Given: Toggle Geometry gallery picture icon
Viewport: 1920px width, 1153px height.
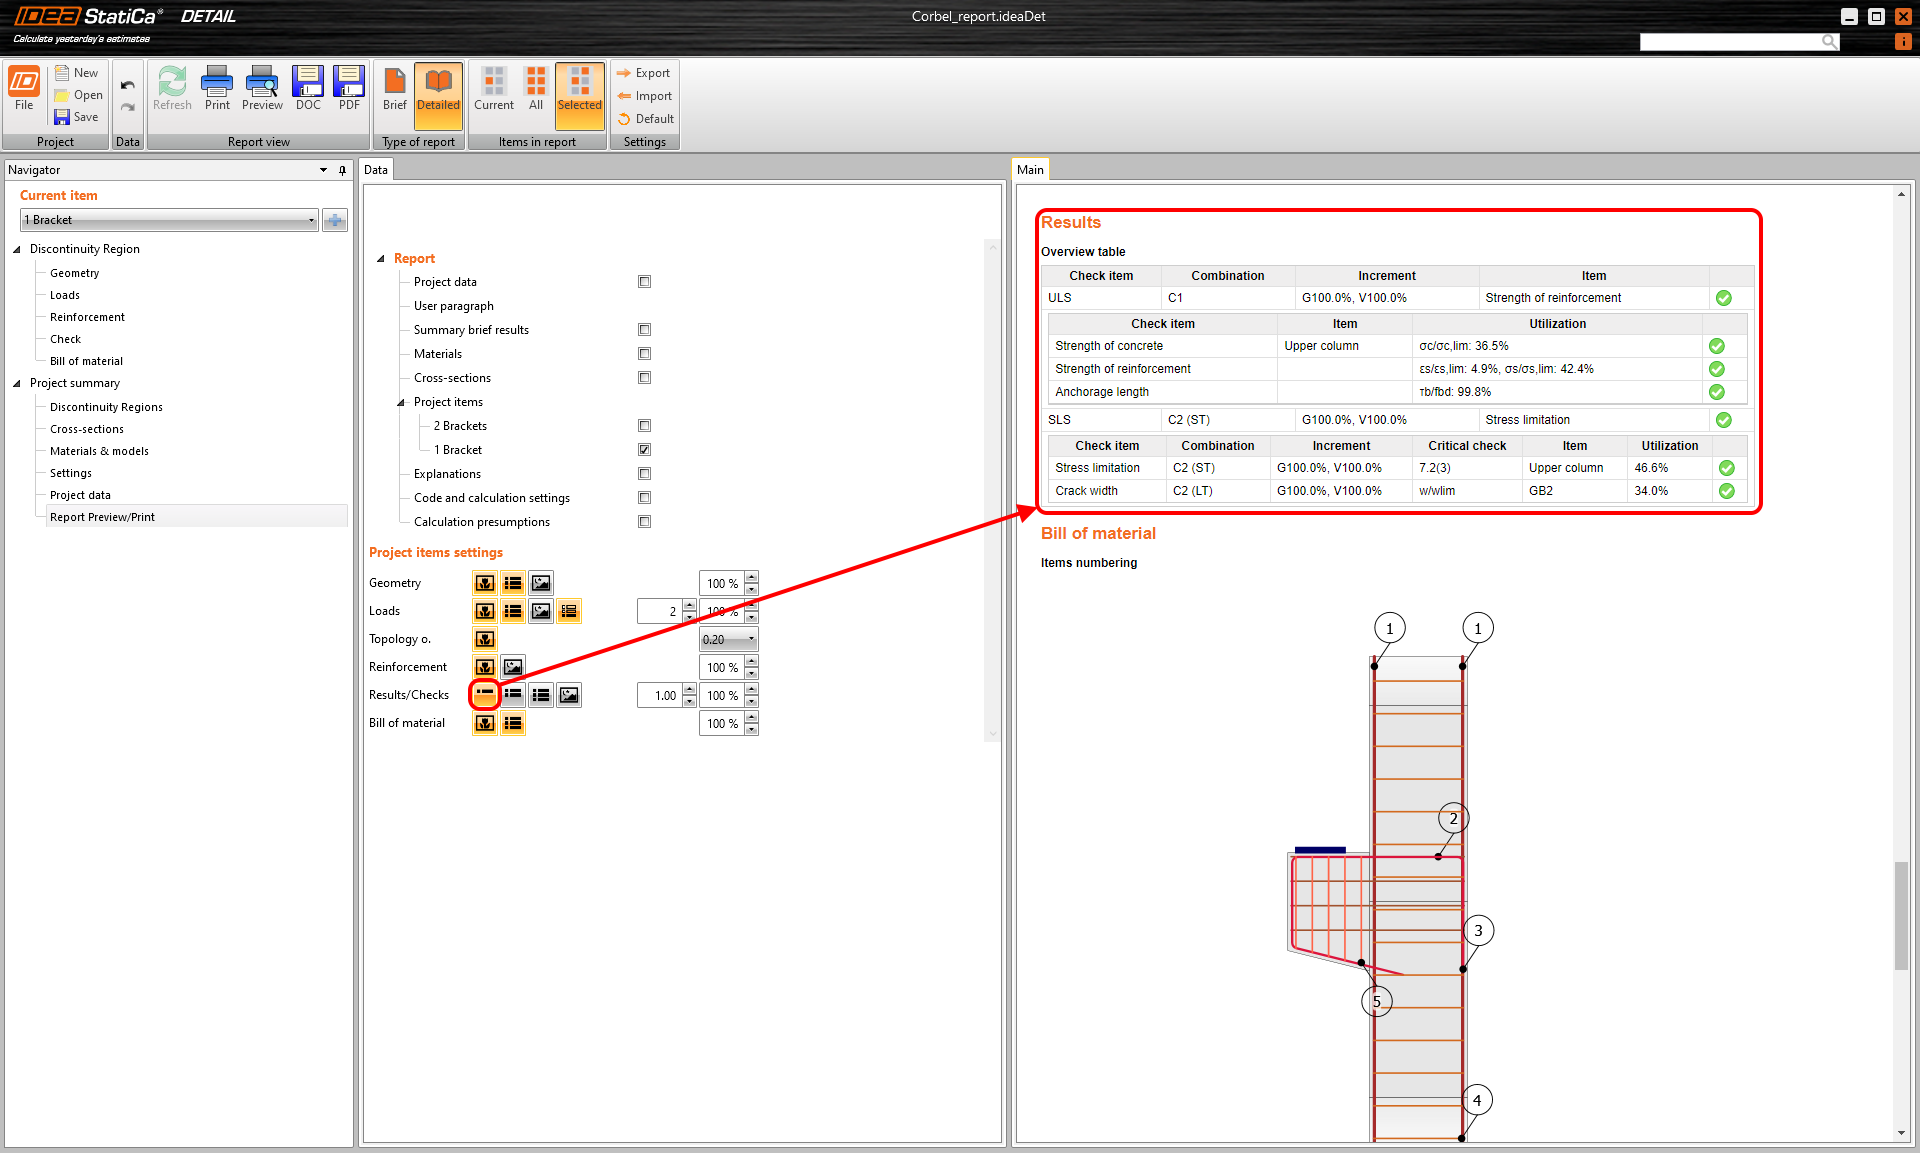Looking at the screenshot, I should [541, 583].
